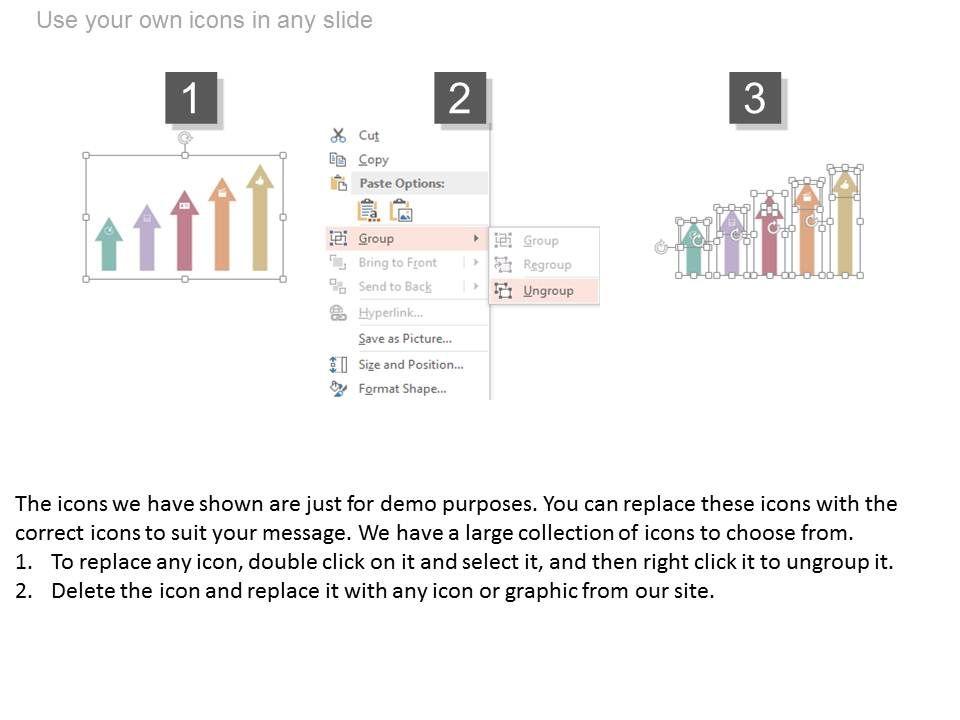Click the ungrouped tan arrow in step 3

point(845,222)
